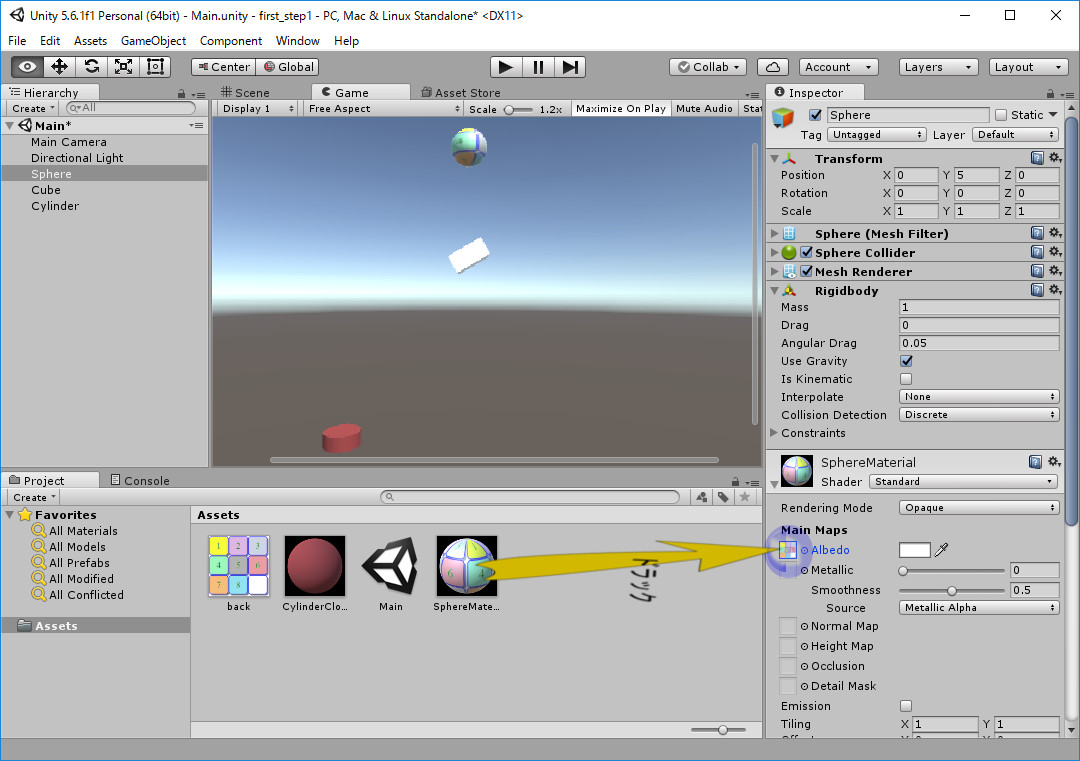Select the Rotate tool
This screenshot has height=761, width=1080.
(91, 67)
